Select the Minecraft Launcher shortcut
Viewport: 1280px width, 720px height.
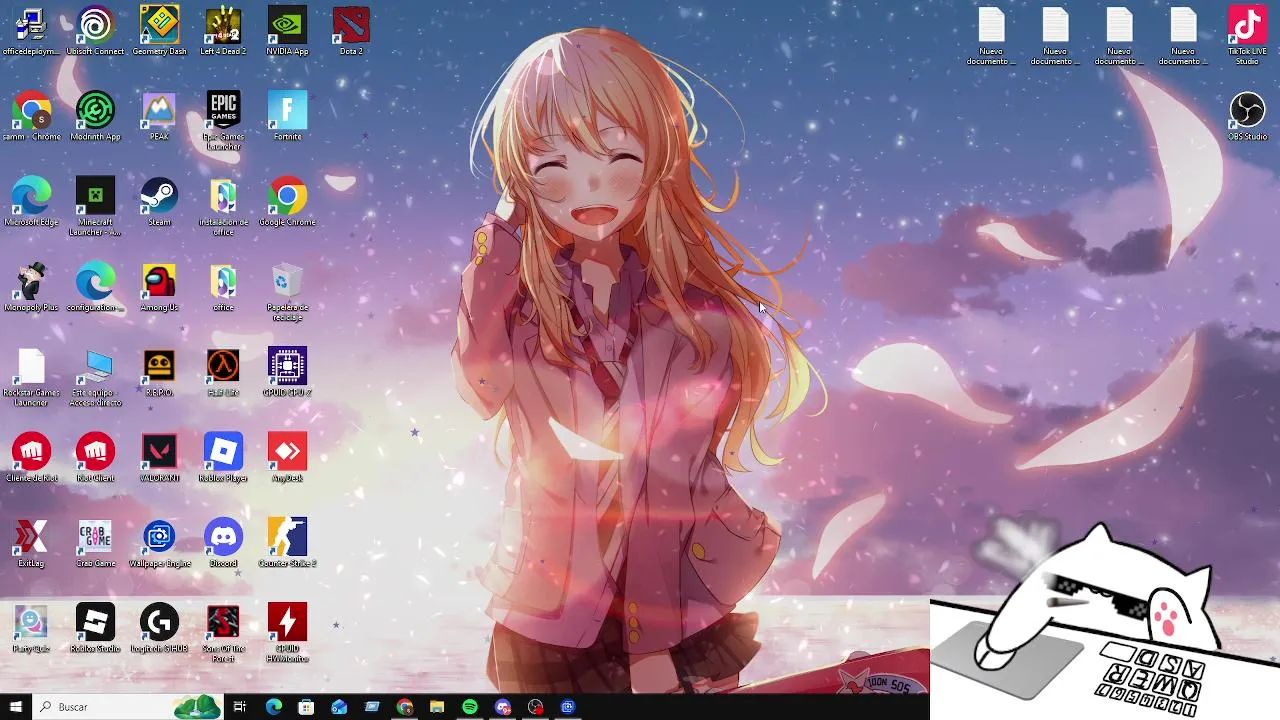point(95,208)
